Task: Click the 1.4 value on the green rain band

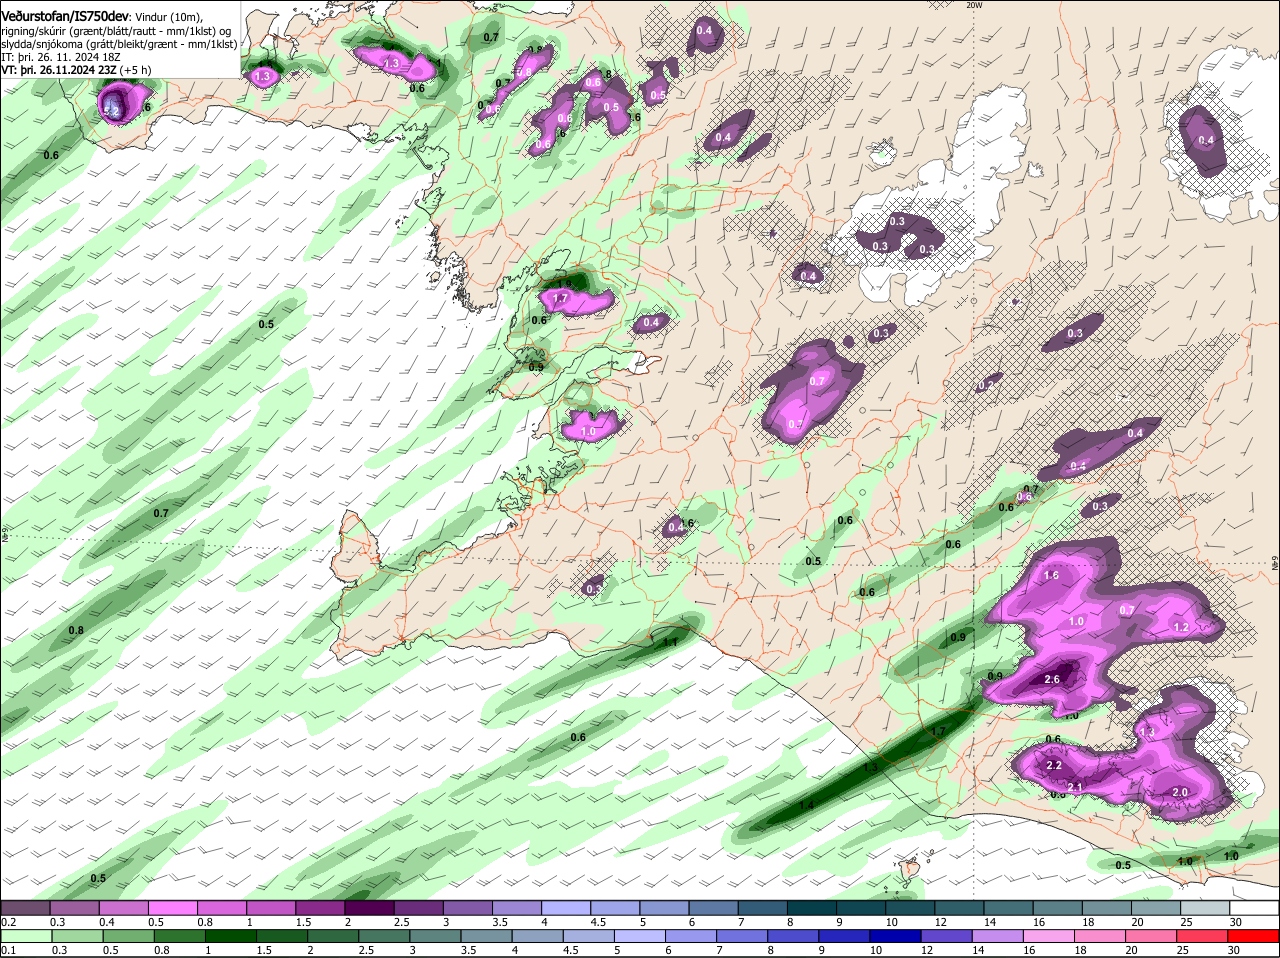Action: (806, 805)
